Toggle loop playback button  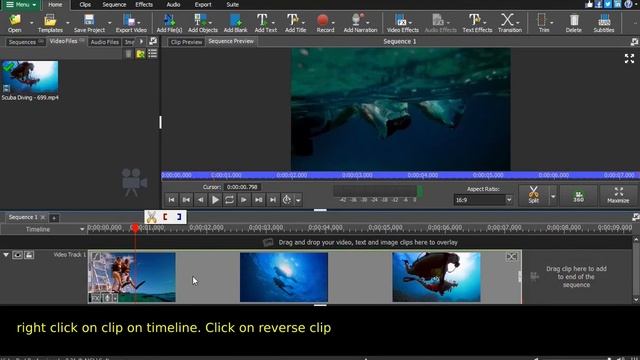tap(229, 200)
